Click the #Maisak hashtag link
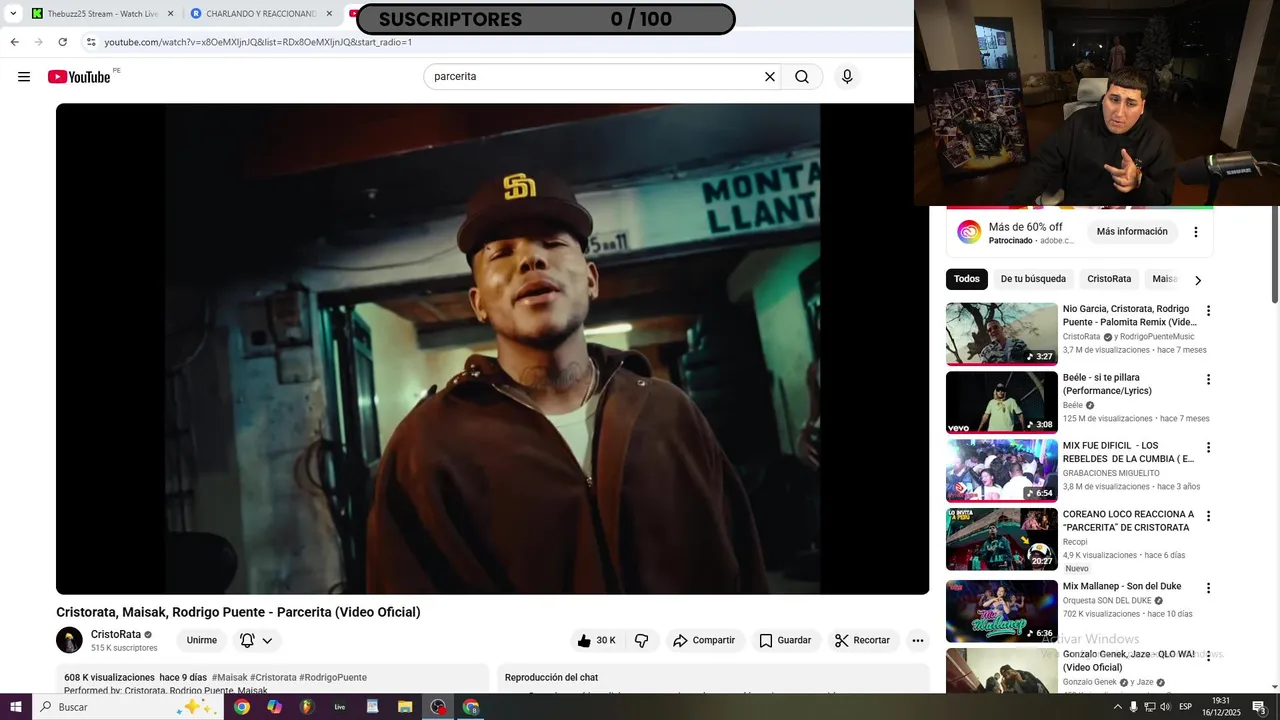The image size is (1280, 720). pos(229,677)
